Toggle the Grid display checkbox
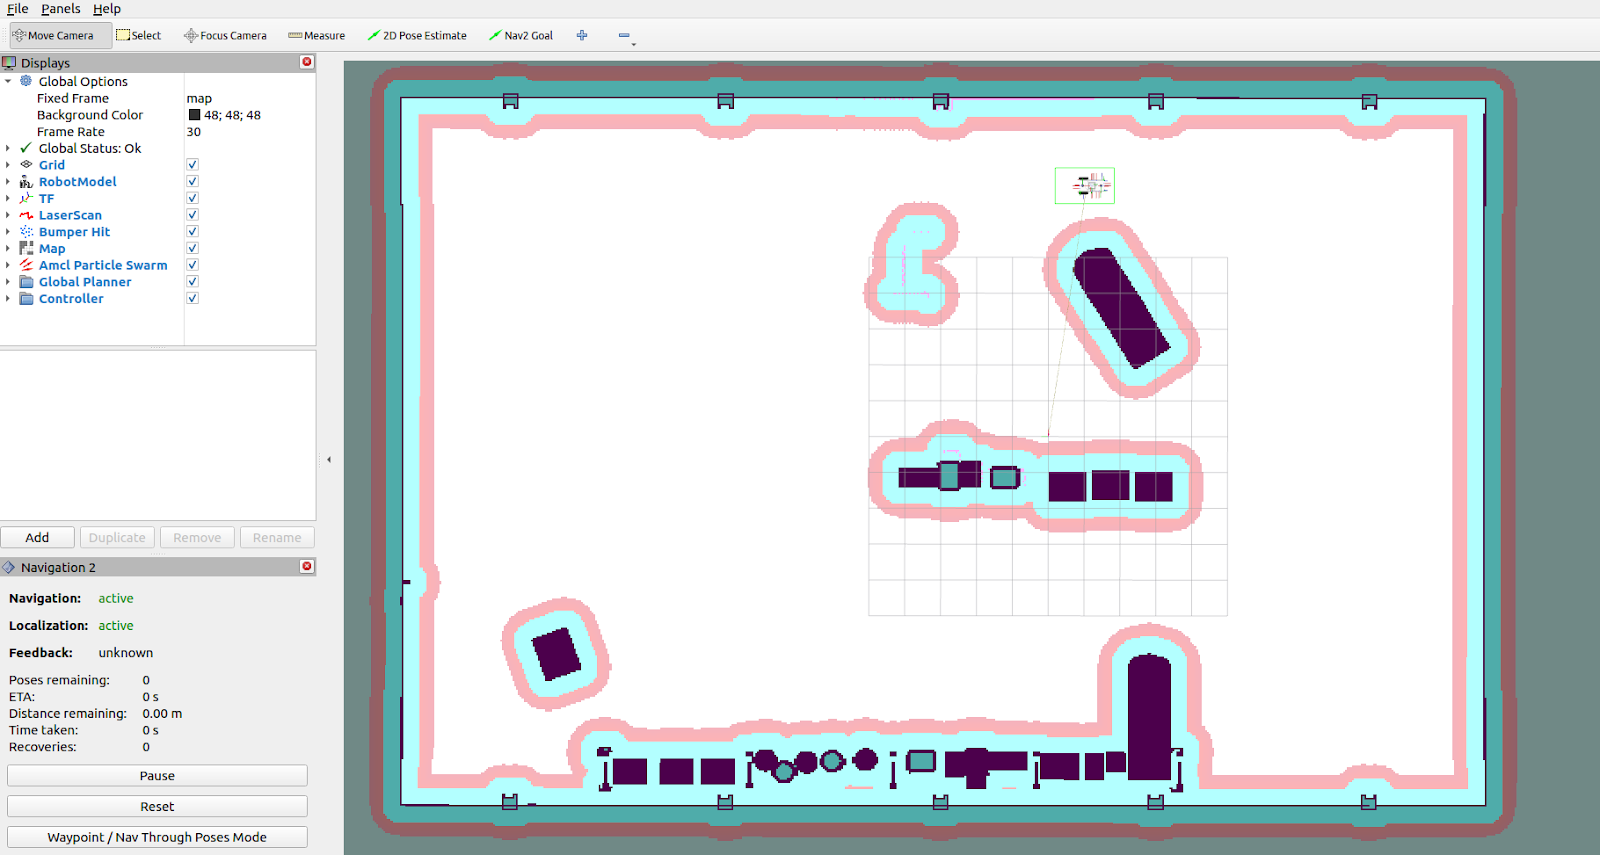Screen dimensions: 1600x855 (x=192, y=165)
